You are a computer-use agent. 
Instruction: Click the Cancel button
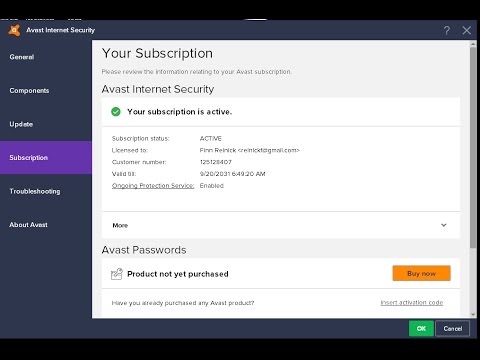click(453, 329)
